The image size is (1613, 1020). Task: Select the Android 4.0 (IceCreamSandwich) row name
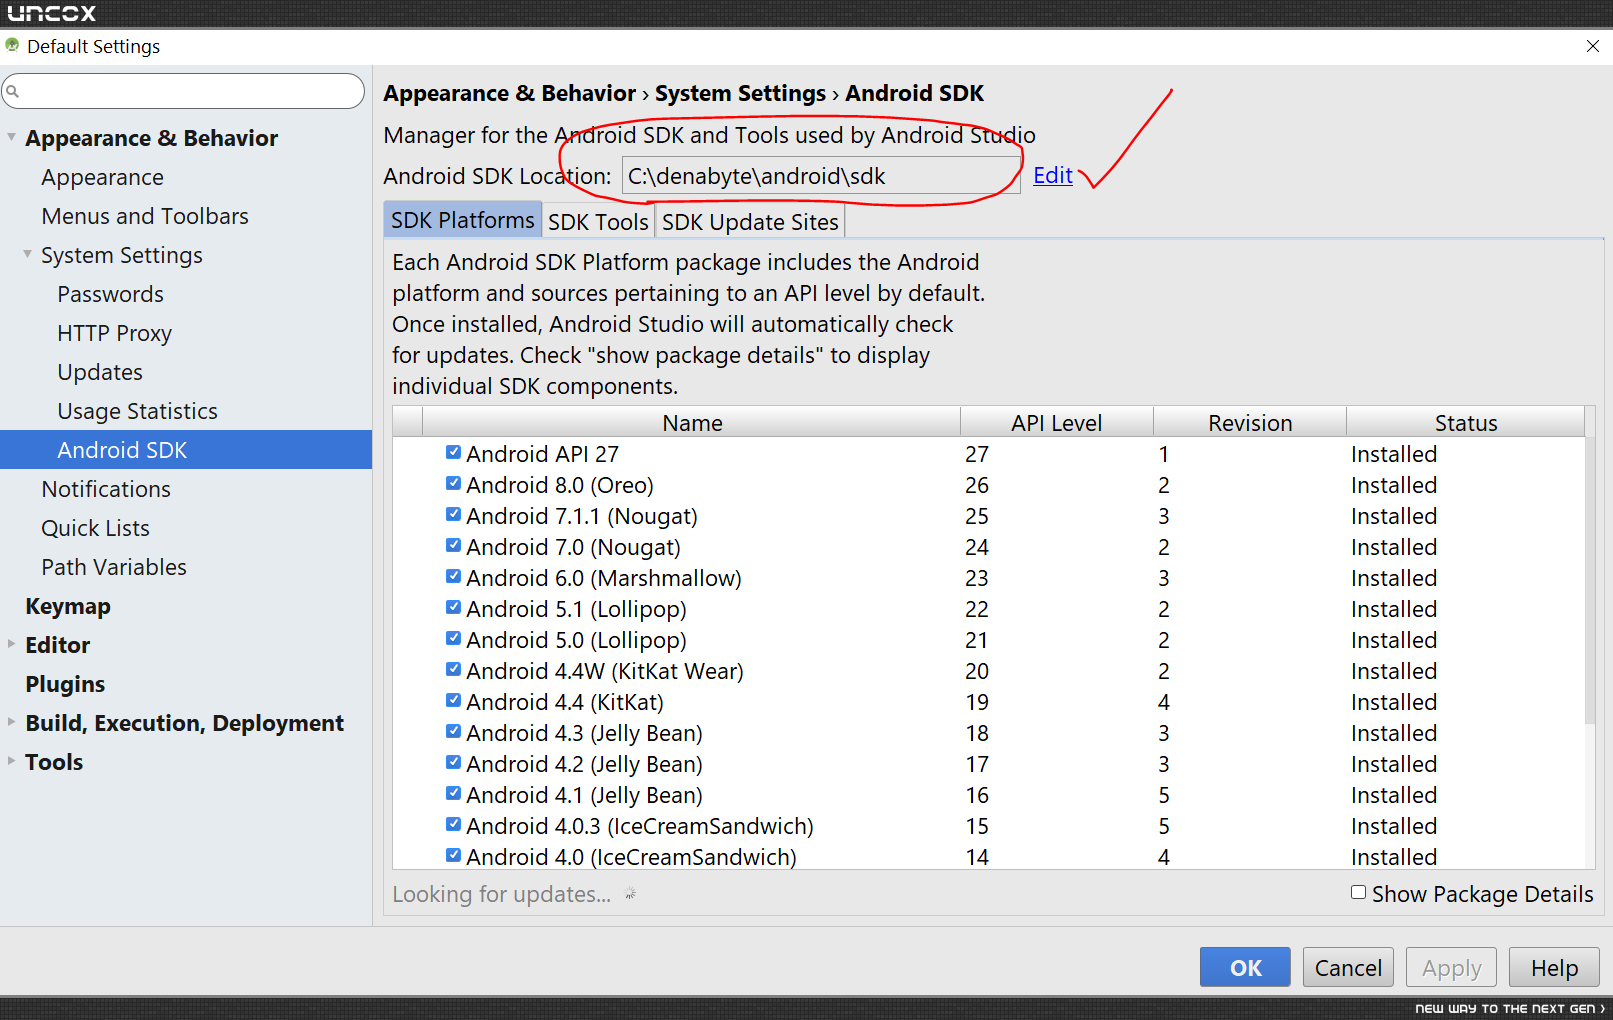pos(631,857)
